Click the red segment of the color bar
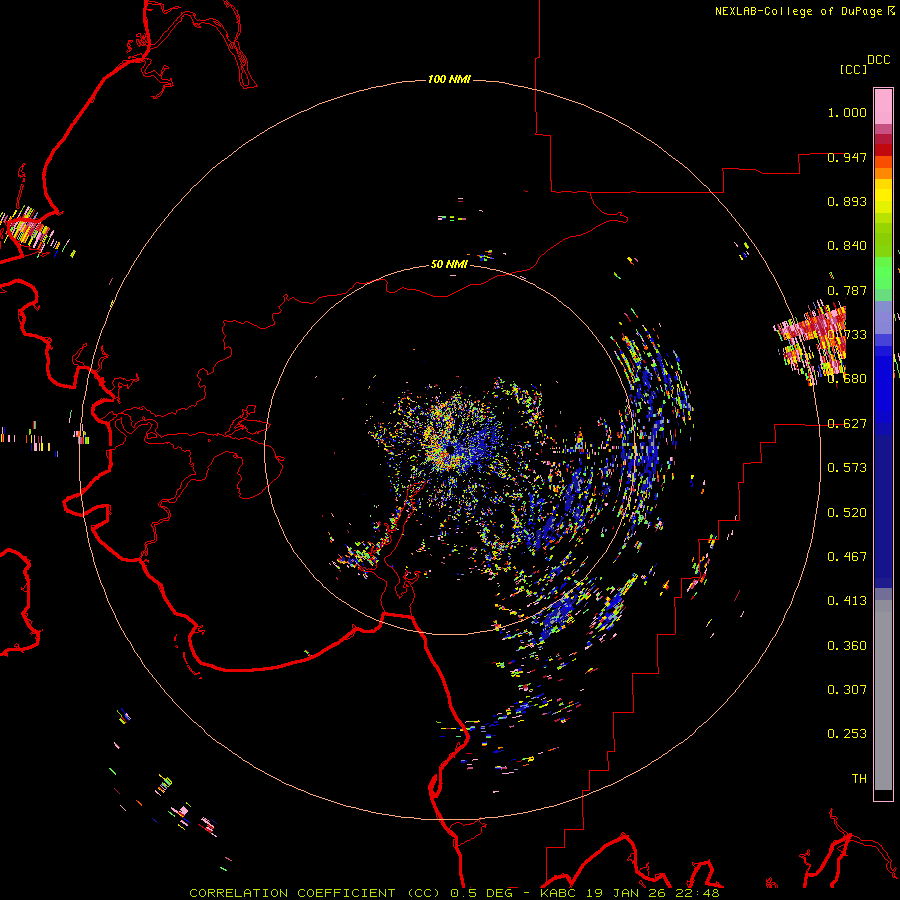 click(883, 150)
